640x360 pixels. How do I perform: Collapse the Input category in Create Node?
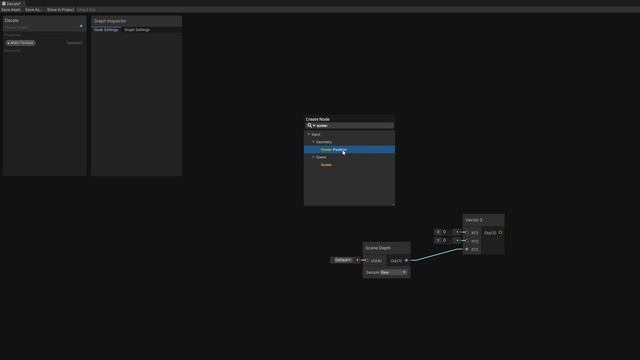(x=309, y=134)
